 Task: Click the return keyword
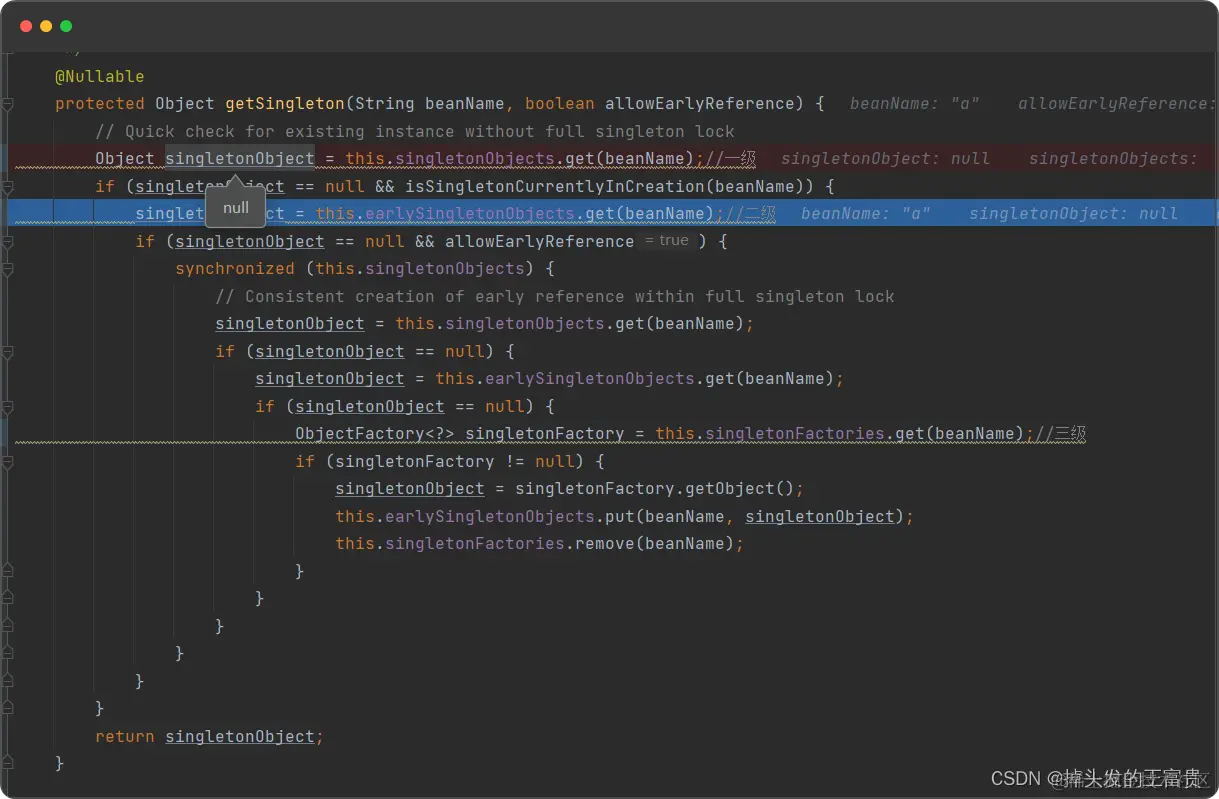125,736
